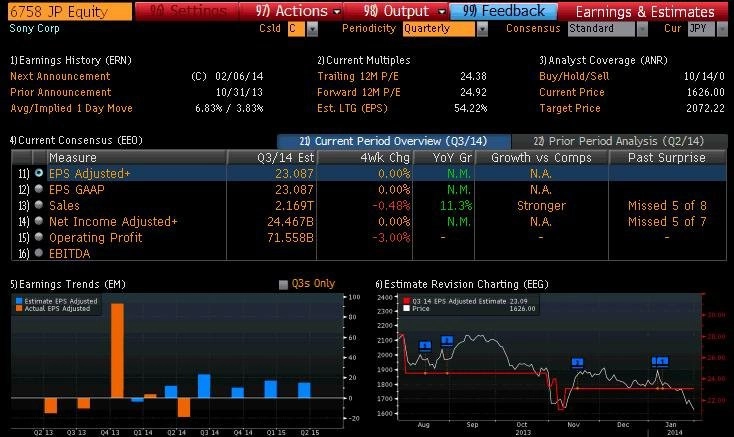Click the first August earnings marker icon

pos(425,346)
